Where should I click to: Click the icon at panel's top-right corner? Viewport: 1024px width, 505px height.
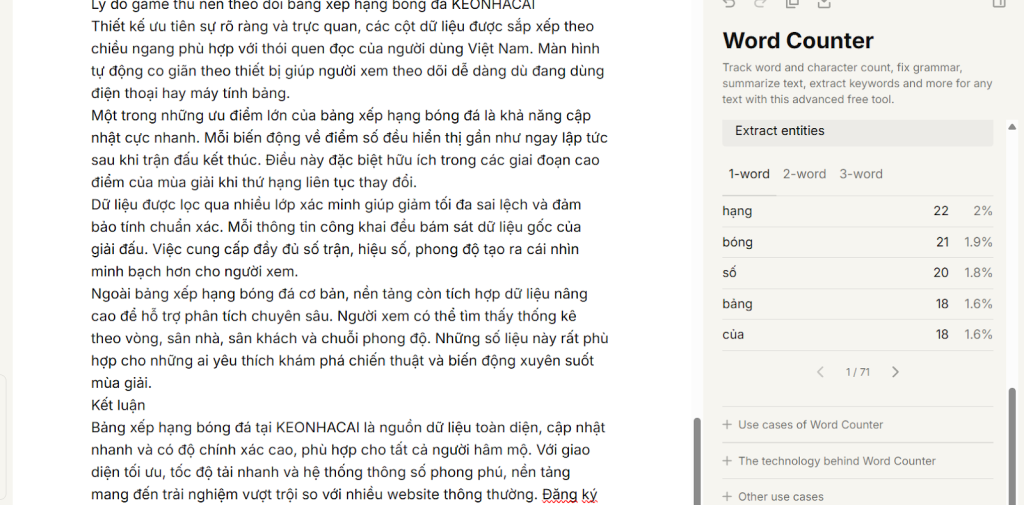point(998,4)
